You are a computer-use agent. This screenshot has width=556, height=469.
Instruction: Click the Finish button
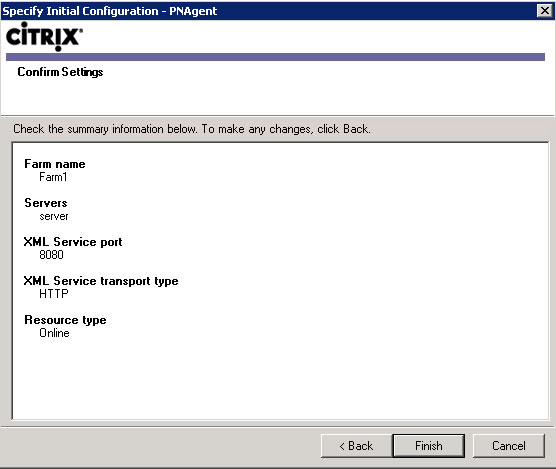click(x=429, y=446)
